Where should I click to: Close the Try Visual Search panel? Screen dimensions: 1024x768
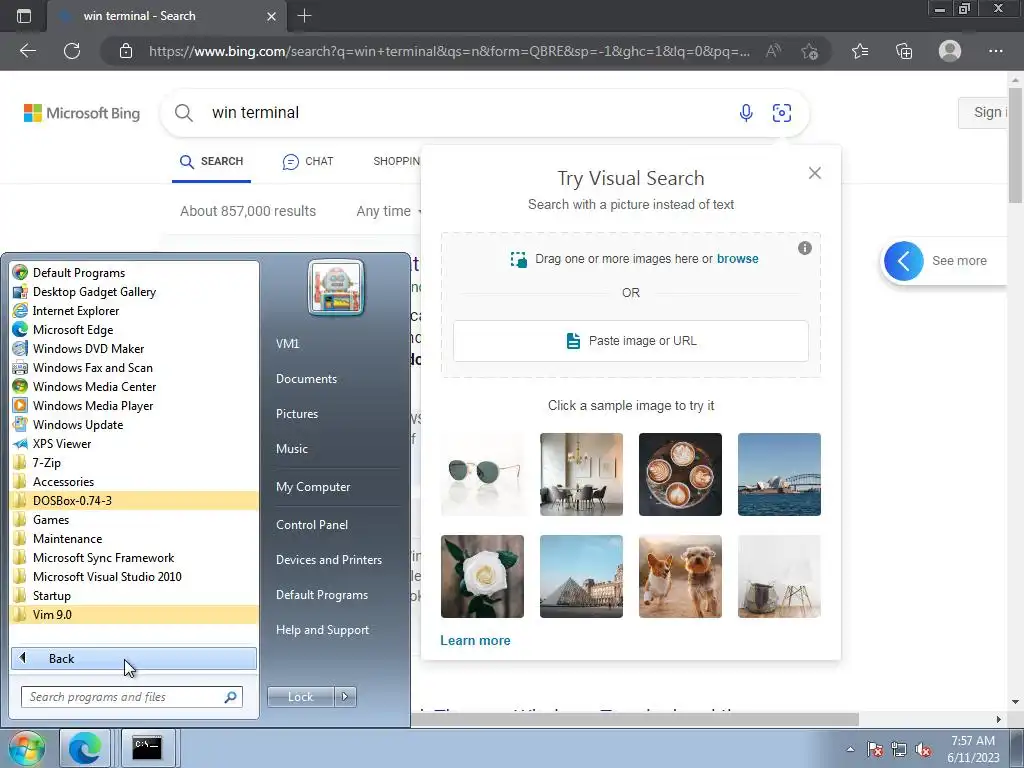coord(814,173)
